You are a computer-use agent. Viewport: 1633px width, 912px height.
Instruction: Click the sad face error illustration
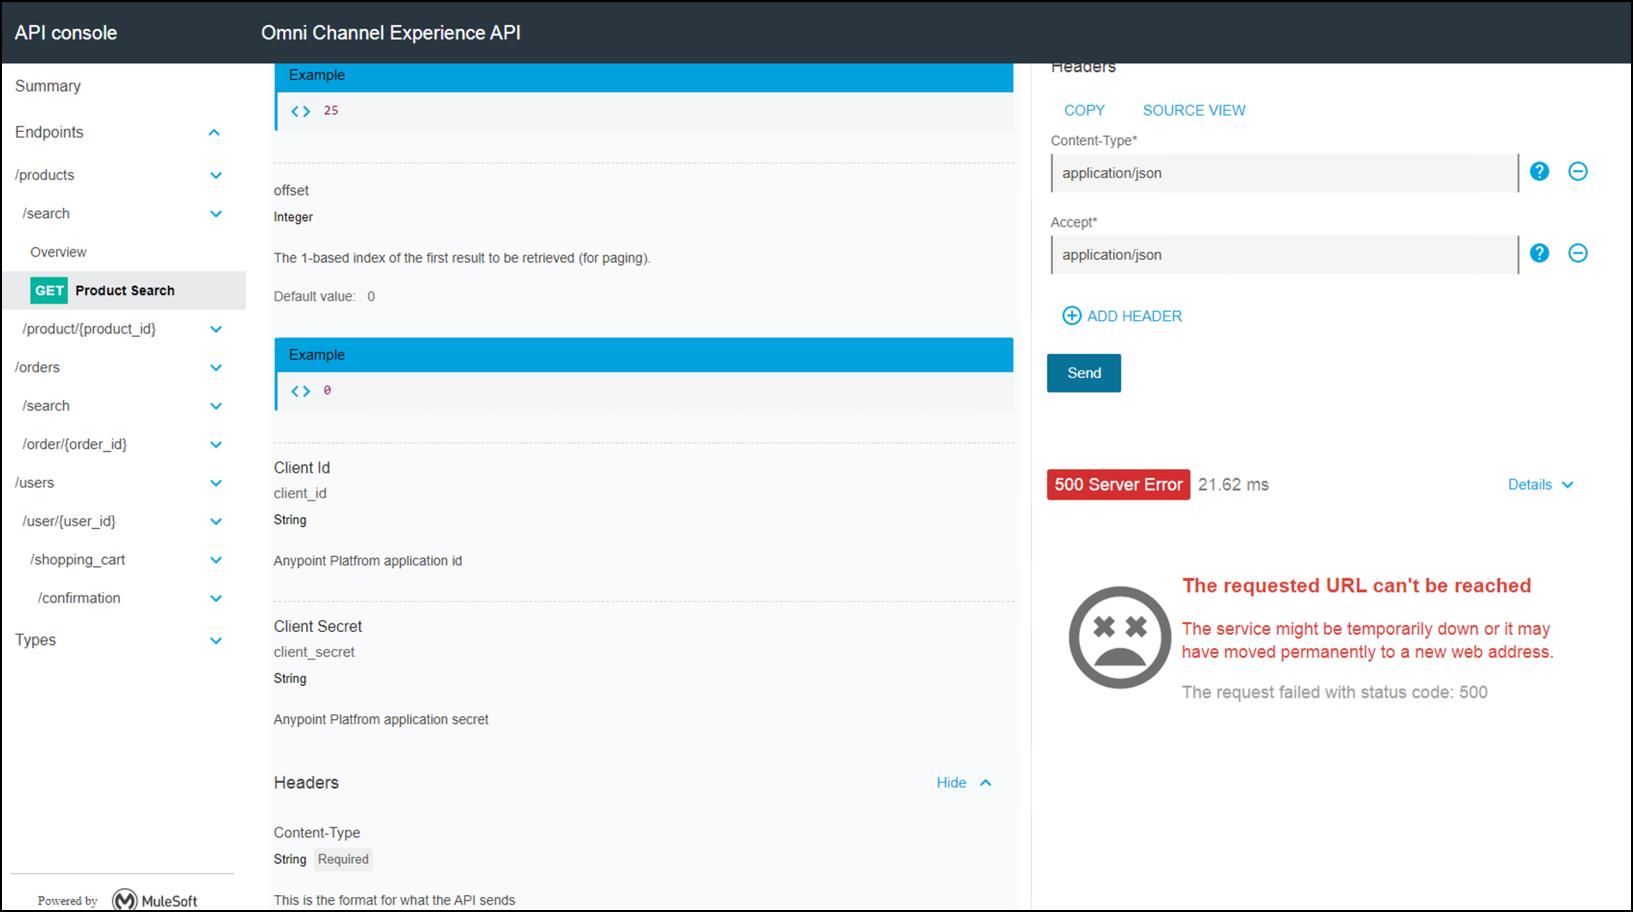click(1119, 637)
